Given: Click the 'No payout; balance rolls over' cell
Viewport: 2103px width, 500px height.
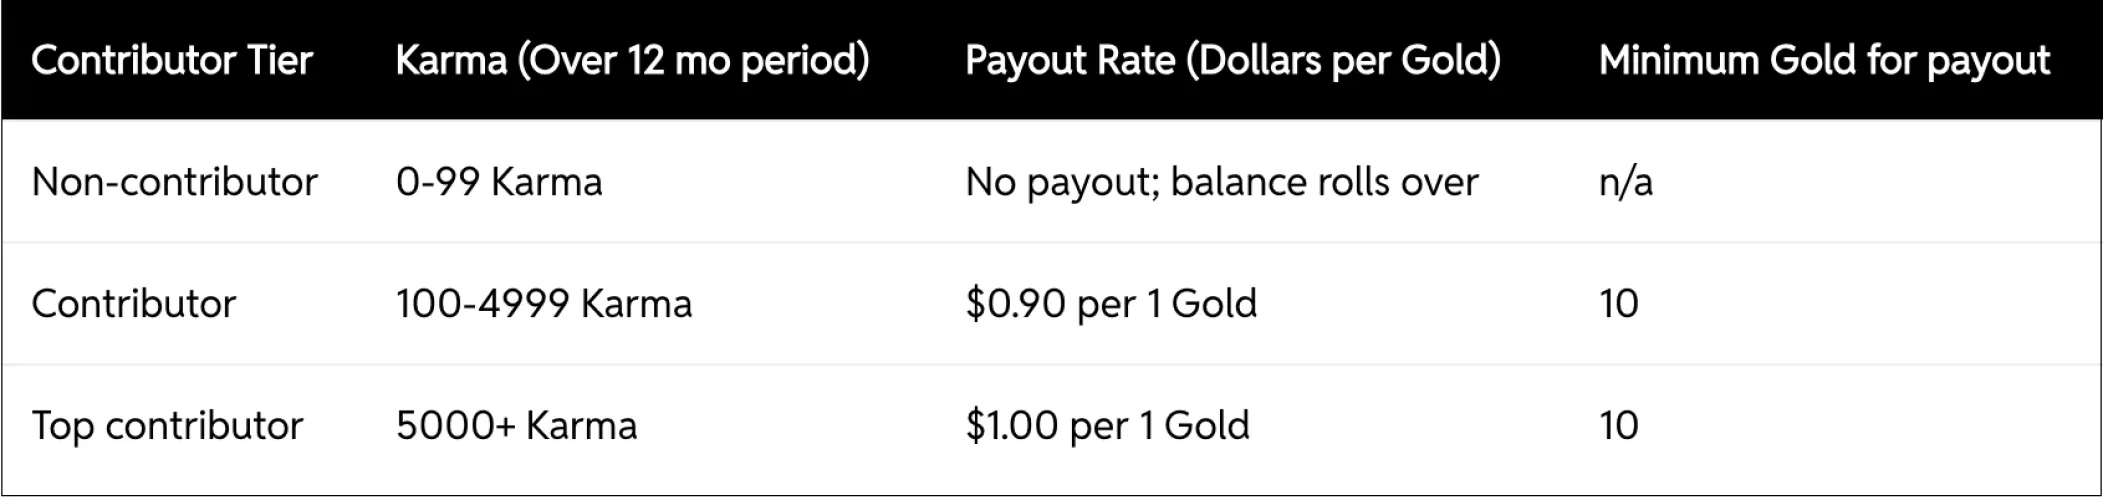Looking at the screenshot, I should click(1221, 182).
